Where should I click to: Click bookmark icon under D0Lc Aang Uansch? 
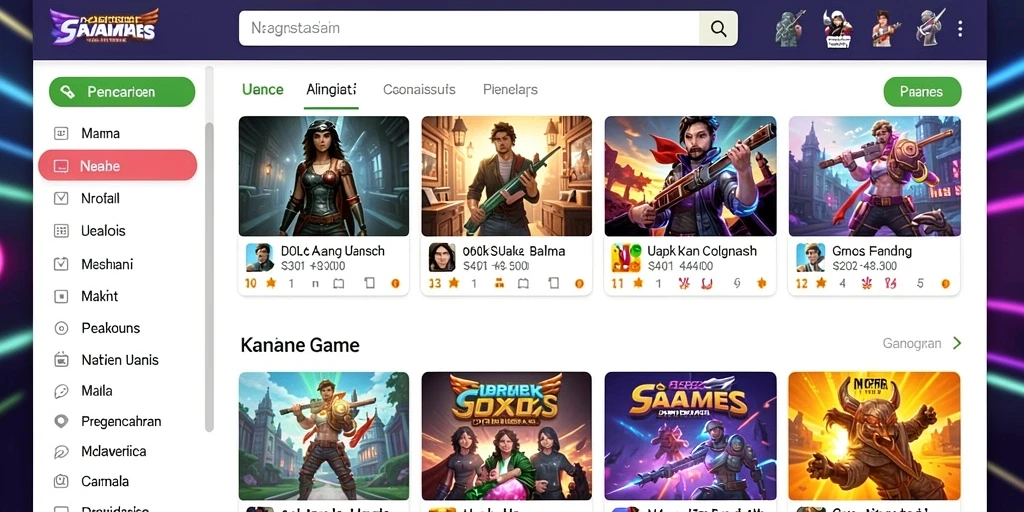[338, 283]
